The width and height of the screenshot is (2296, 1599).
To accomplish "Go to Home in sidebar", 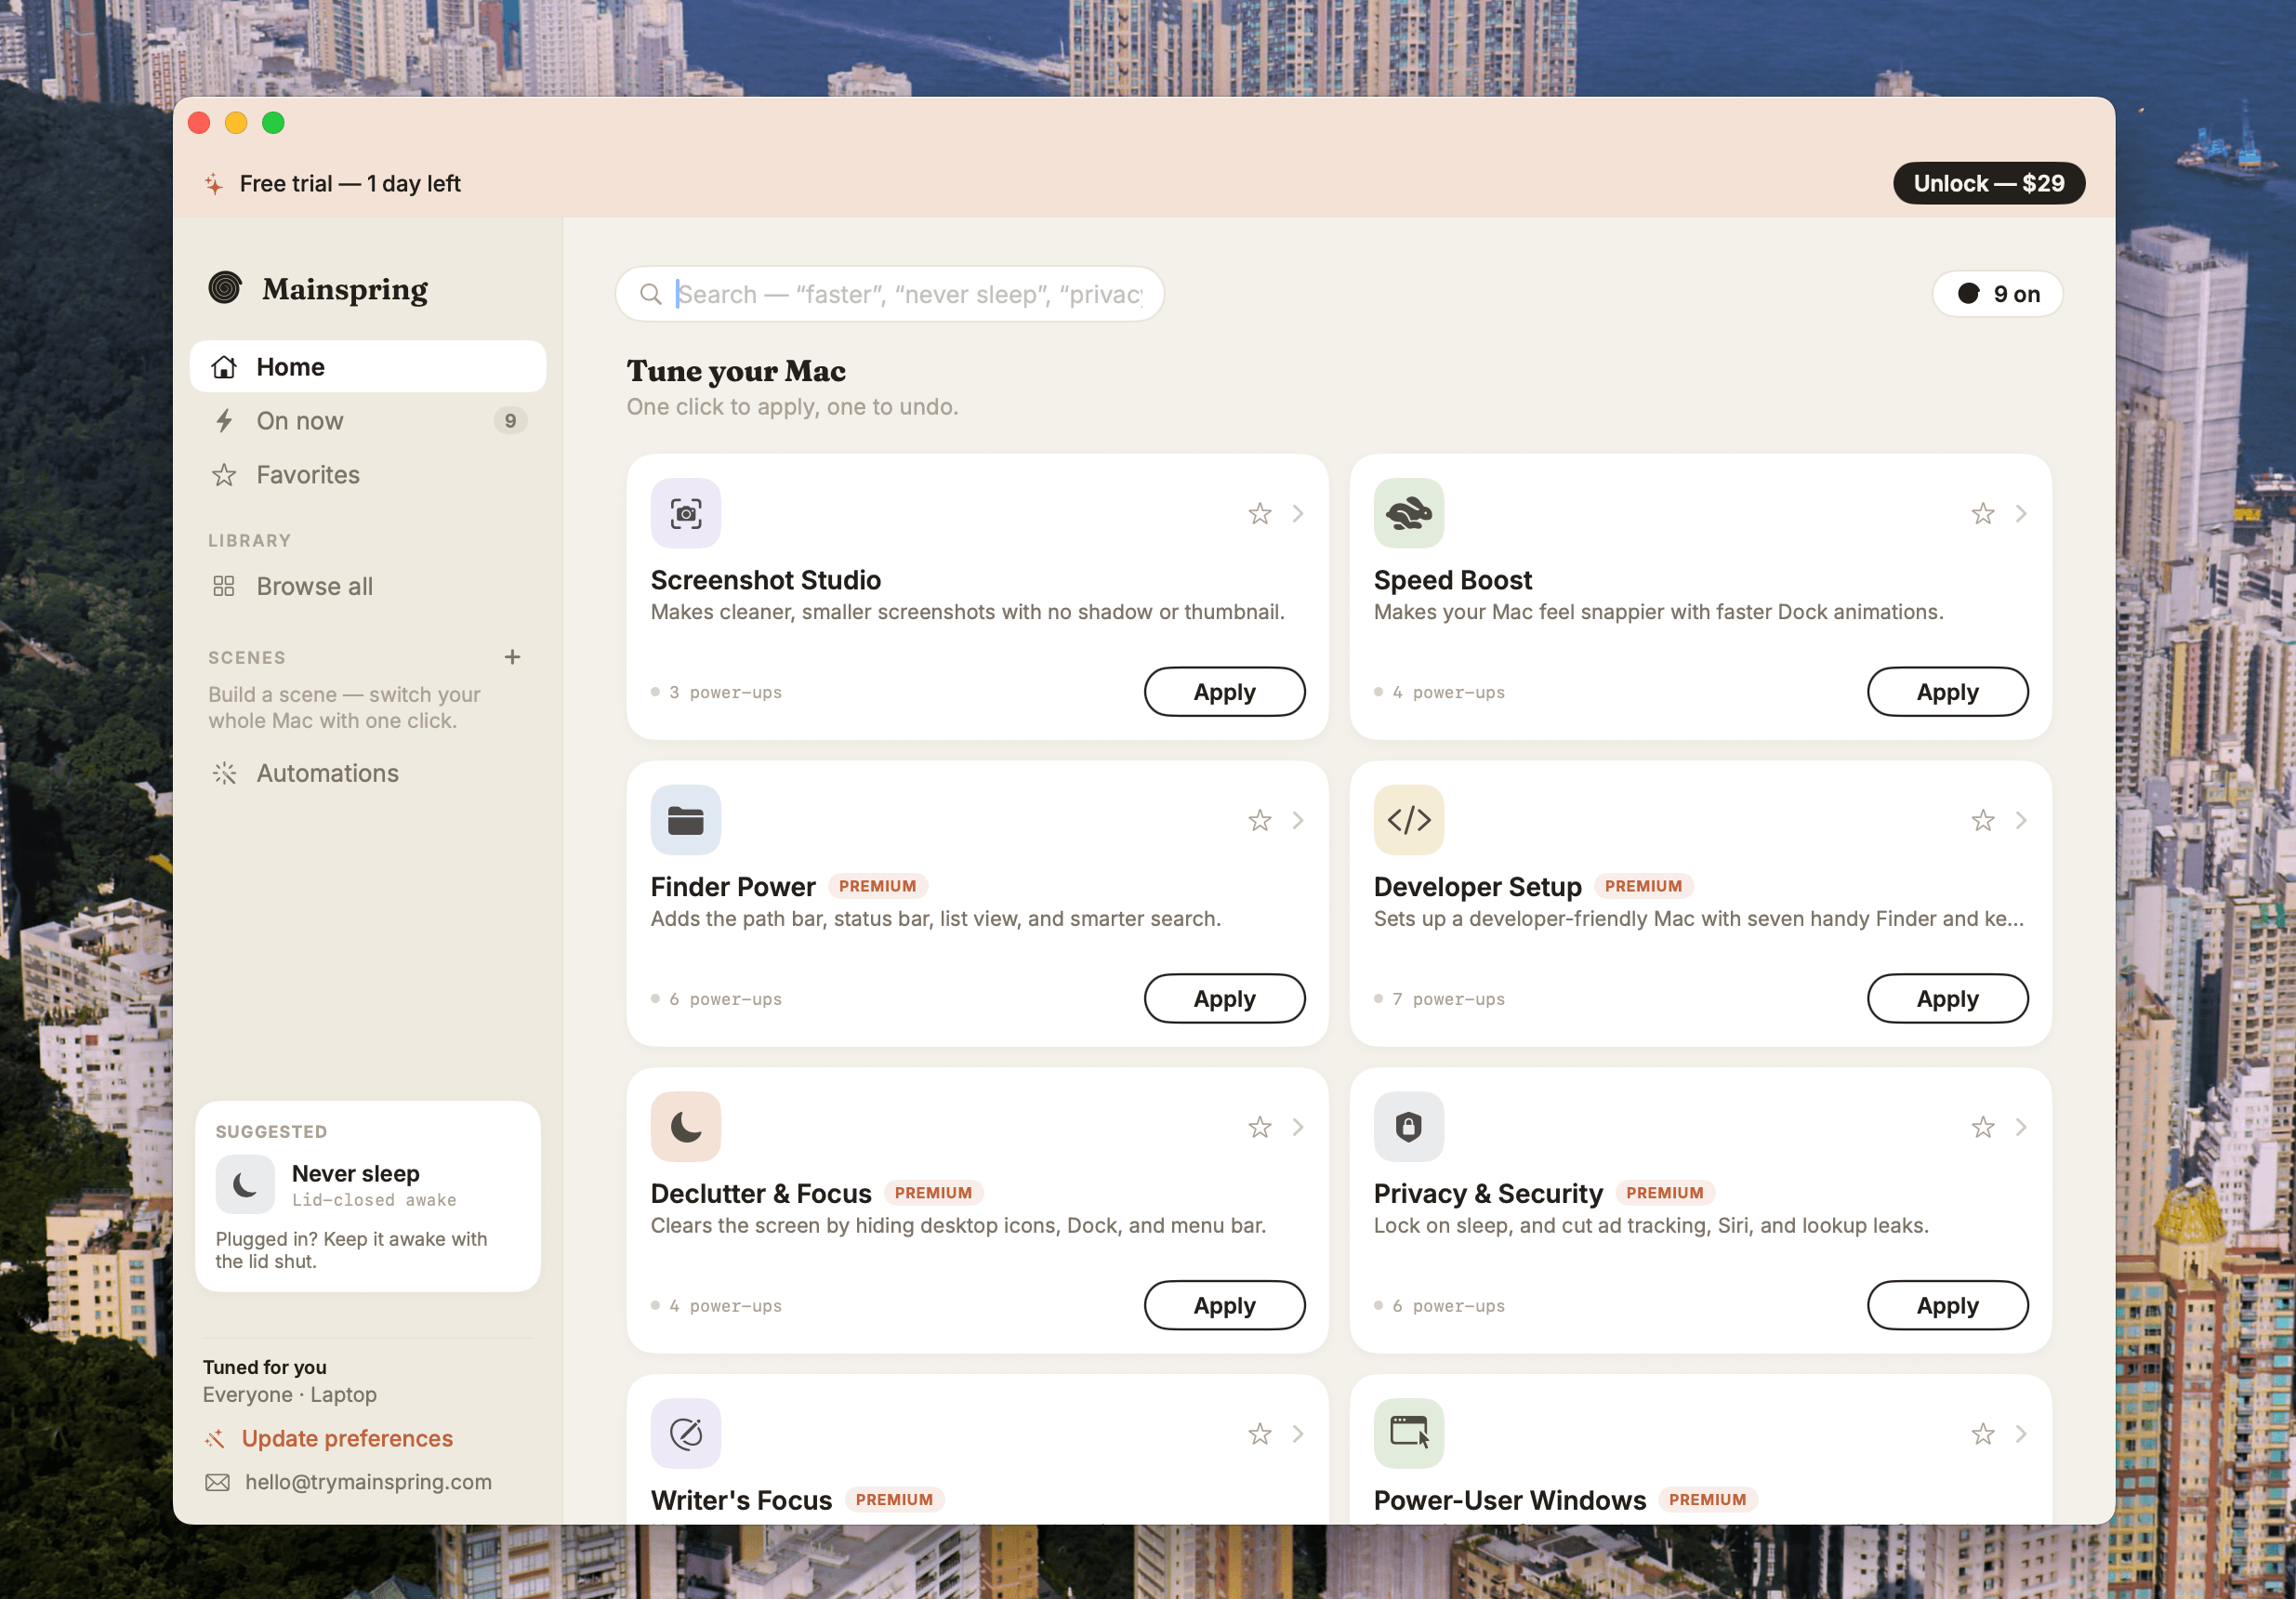I will (367, 367).
